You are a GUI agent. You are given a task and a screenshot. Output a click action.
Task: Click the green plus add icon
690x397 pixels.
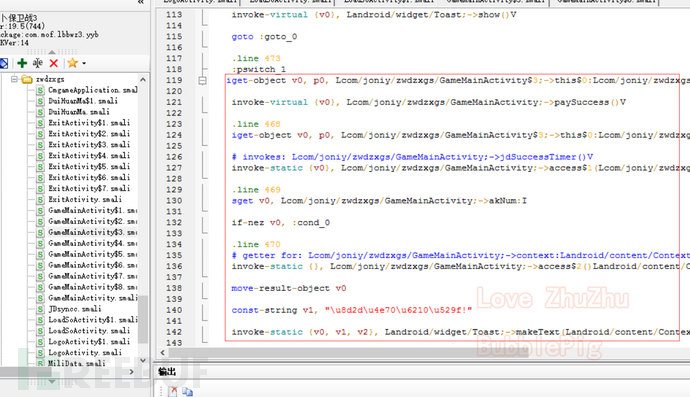click(22, 63)
